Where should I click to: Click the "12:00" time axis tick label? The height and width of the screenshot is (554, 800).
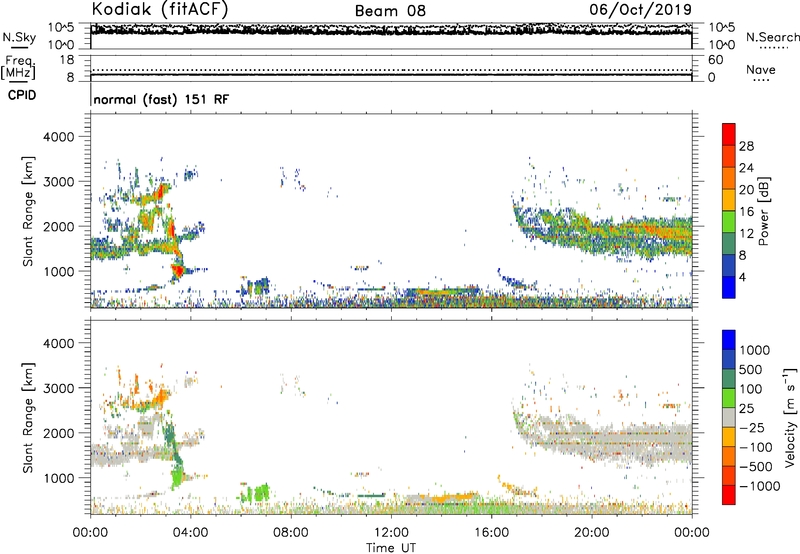click(x=391, y=533)
